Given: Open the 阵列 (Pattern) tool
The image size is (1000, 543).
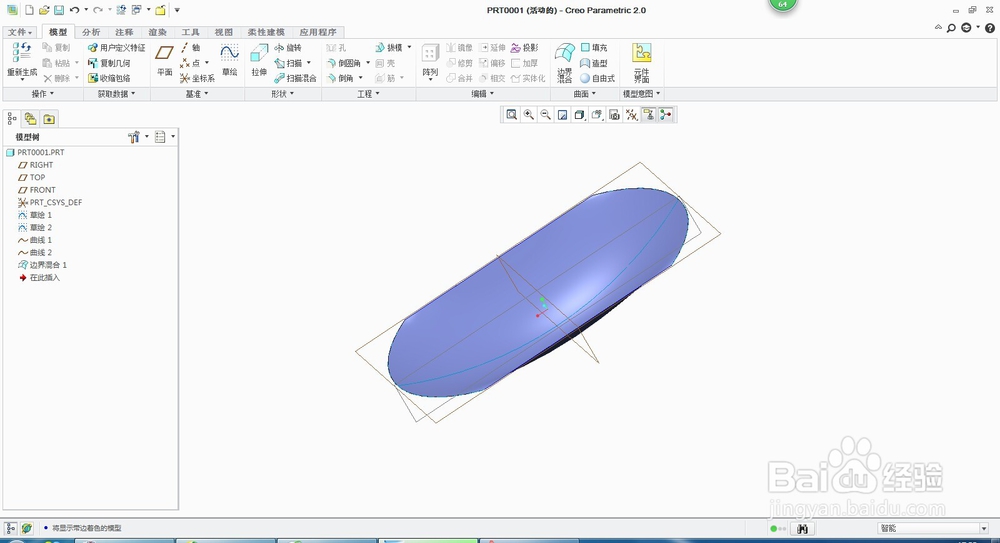Looking at the screenshot, I should pyautogui.click(x=430, y=63).
